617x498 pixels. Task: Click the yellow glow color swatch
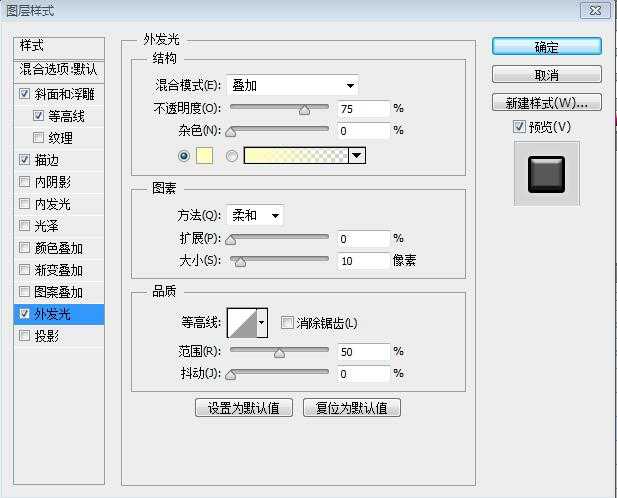[205, 156]
